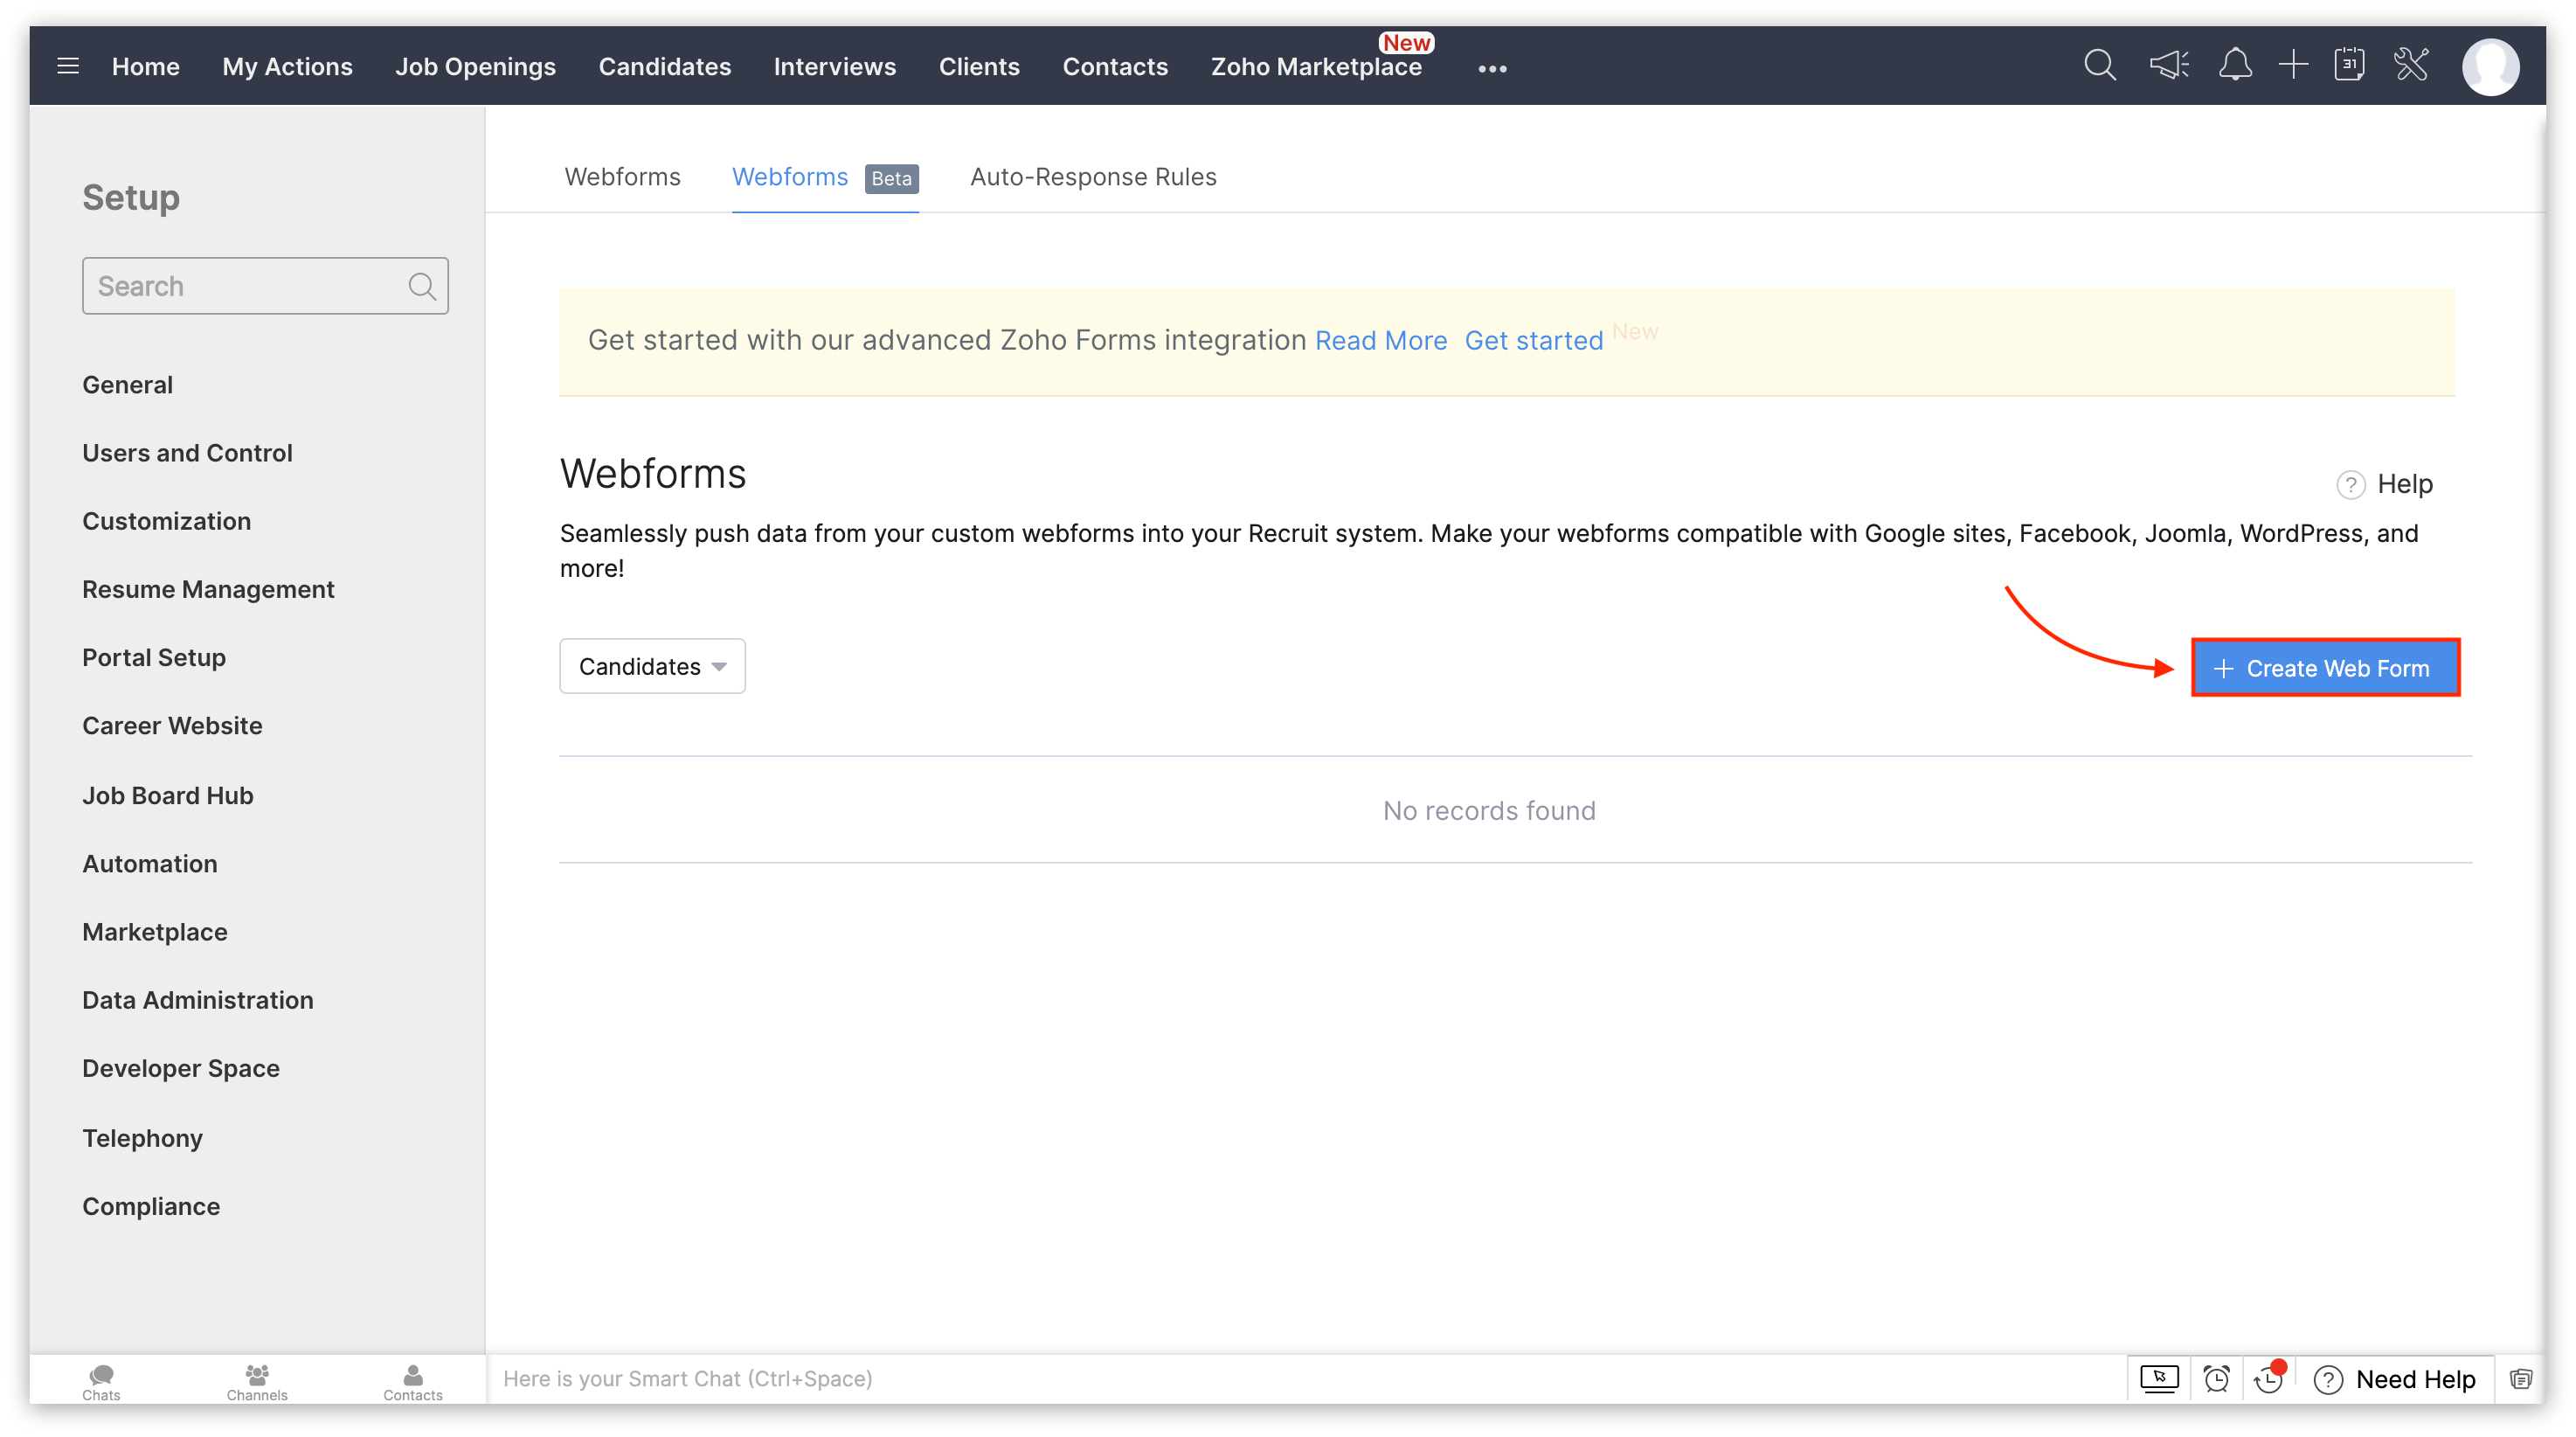The height and width of the screenshot is (1437, 2576).
Task: Open announcements megaphone icon
Action: pyautogui.click(x=2168, y=66)
